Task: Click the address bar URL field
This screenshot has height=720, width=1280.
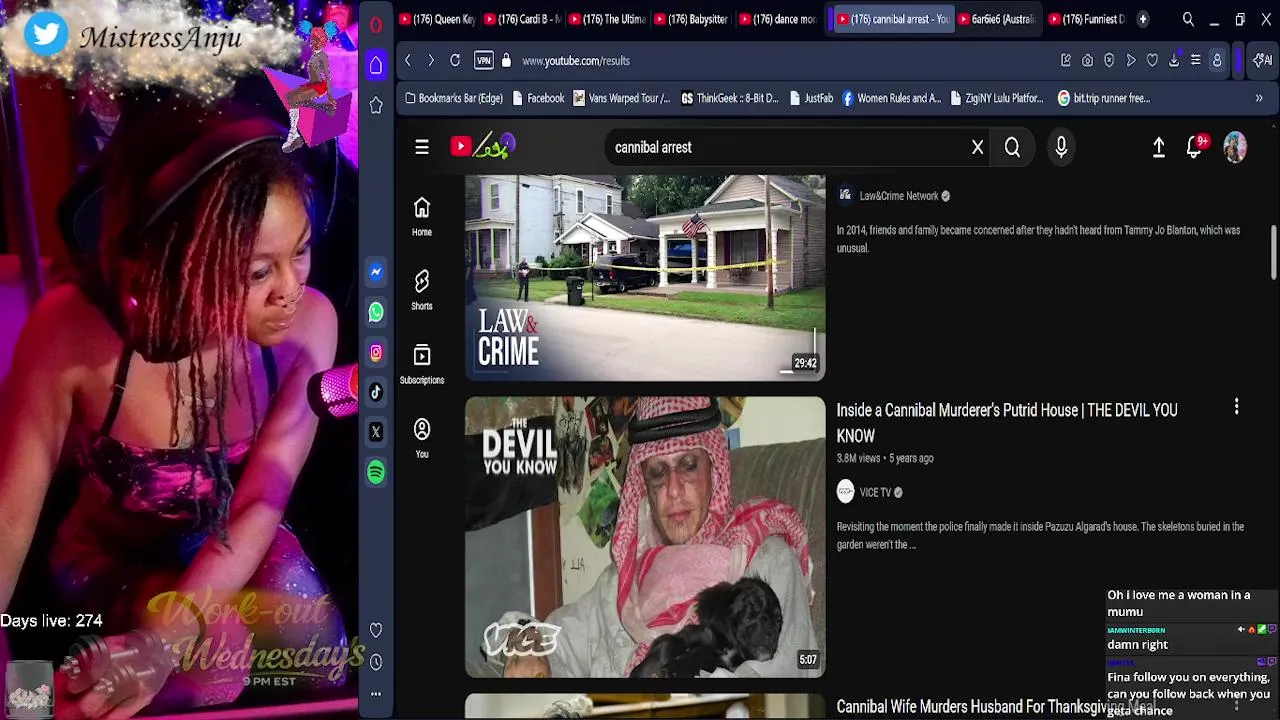Action: (x=780, y=60)
